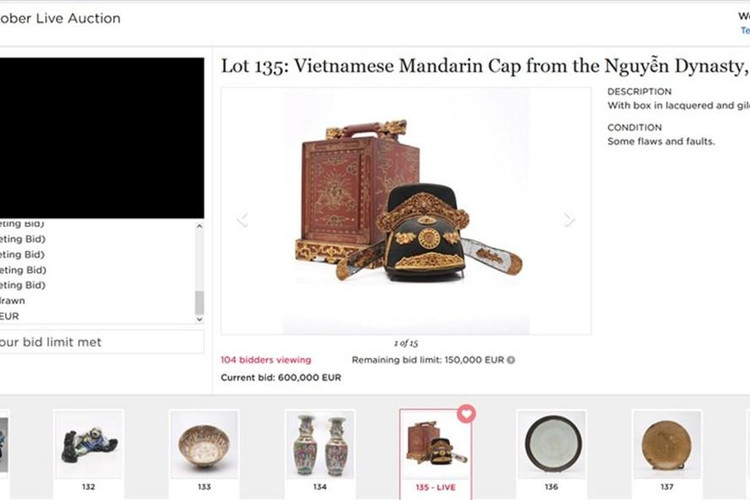Select the 135 - LIVE lot thumbnail
The height and width of the screenshot is (500, 750).
coord(435,454)
